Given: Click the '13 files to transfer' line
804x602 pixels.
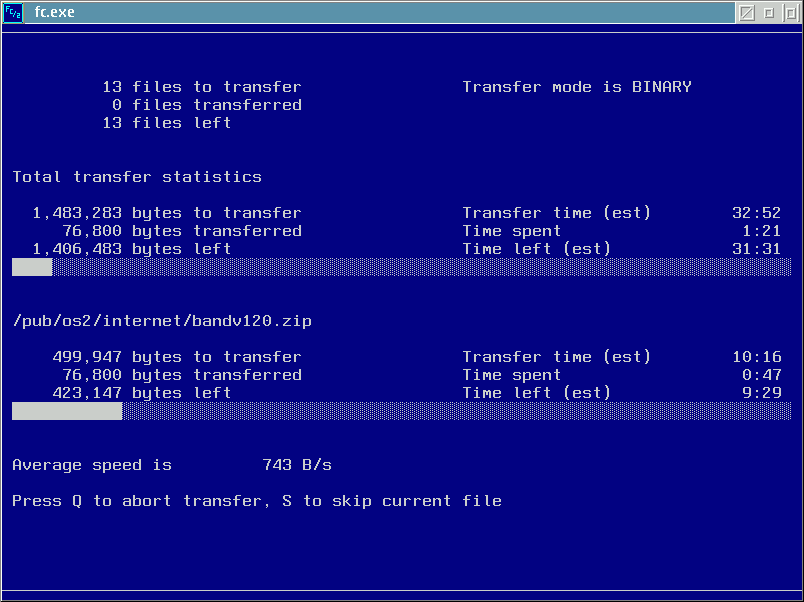Looking at the screenshot, I should (x=202, y=87).
